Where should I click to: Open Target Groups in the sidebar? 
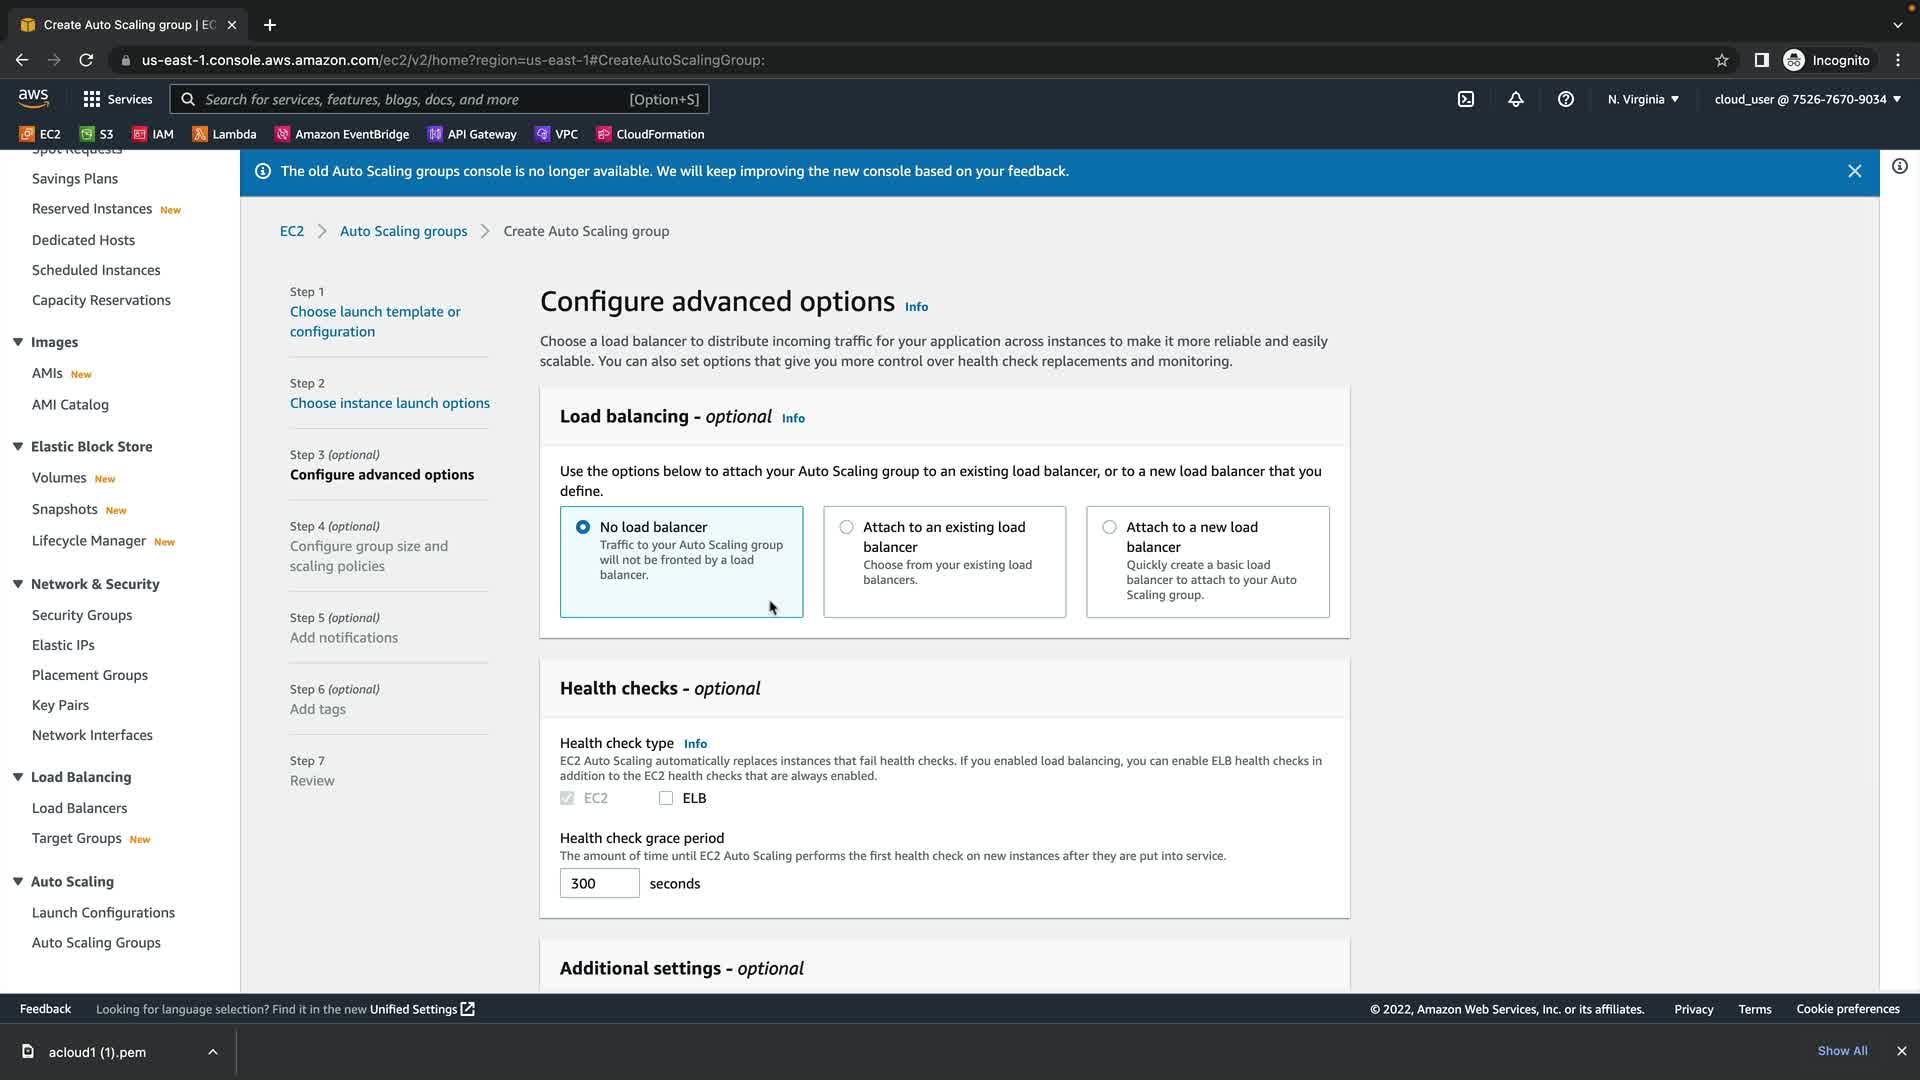[76, 838]
